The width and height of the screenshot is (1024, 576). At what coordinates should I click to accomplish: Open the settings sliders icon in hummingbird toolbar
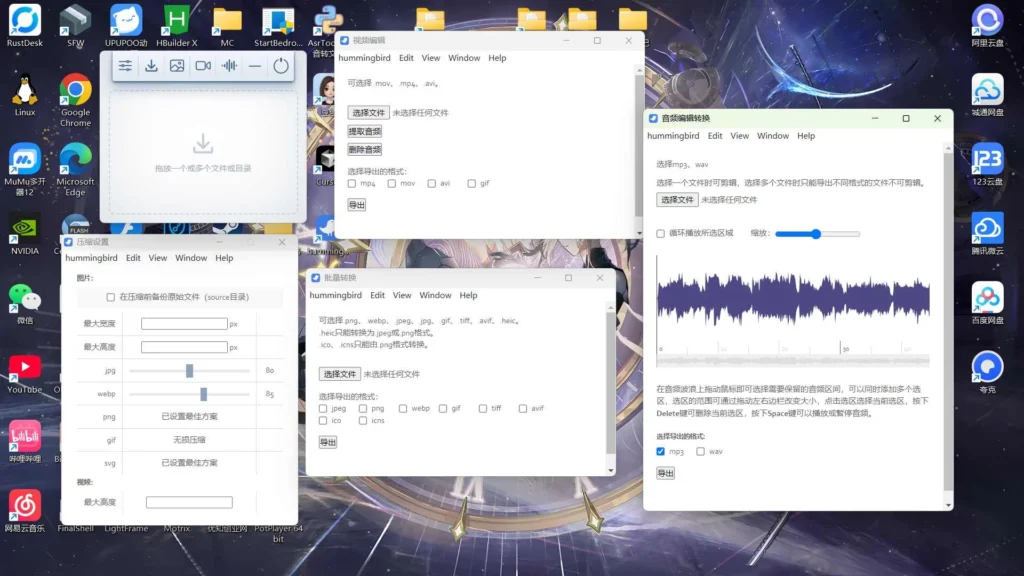125,66
